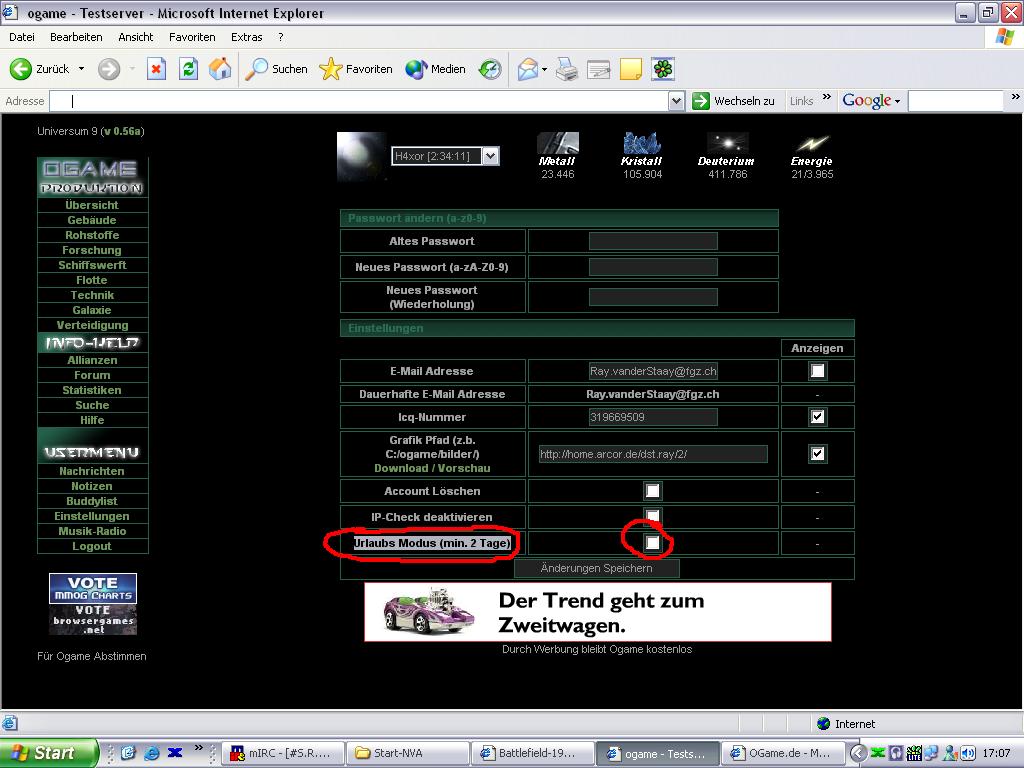Click the Windows Start button
The width and height of the screenshot is (1024, 768).
click(x=48, y=753)
